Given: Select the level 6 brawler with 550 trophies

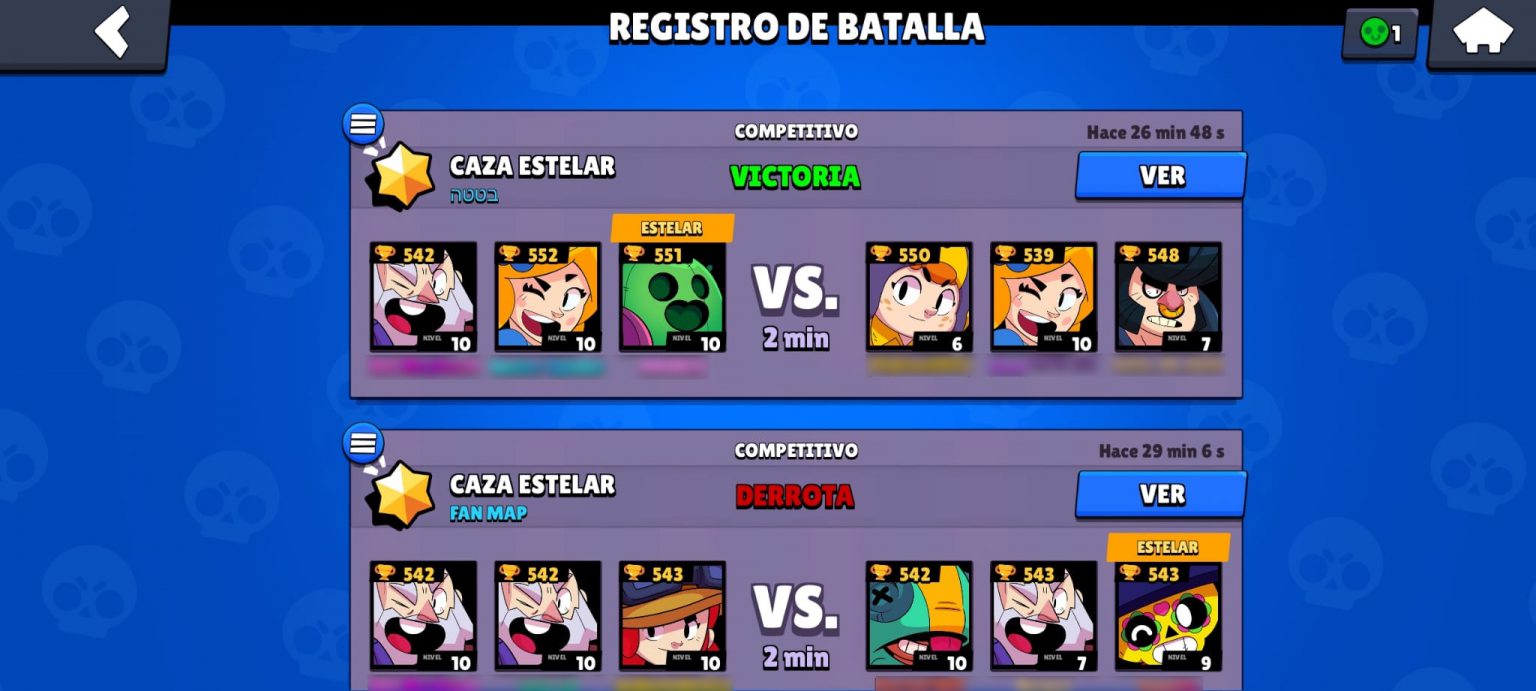Looking at the screenshot, I should pyautogui.click(x=919, y=297).
